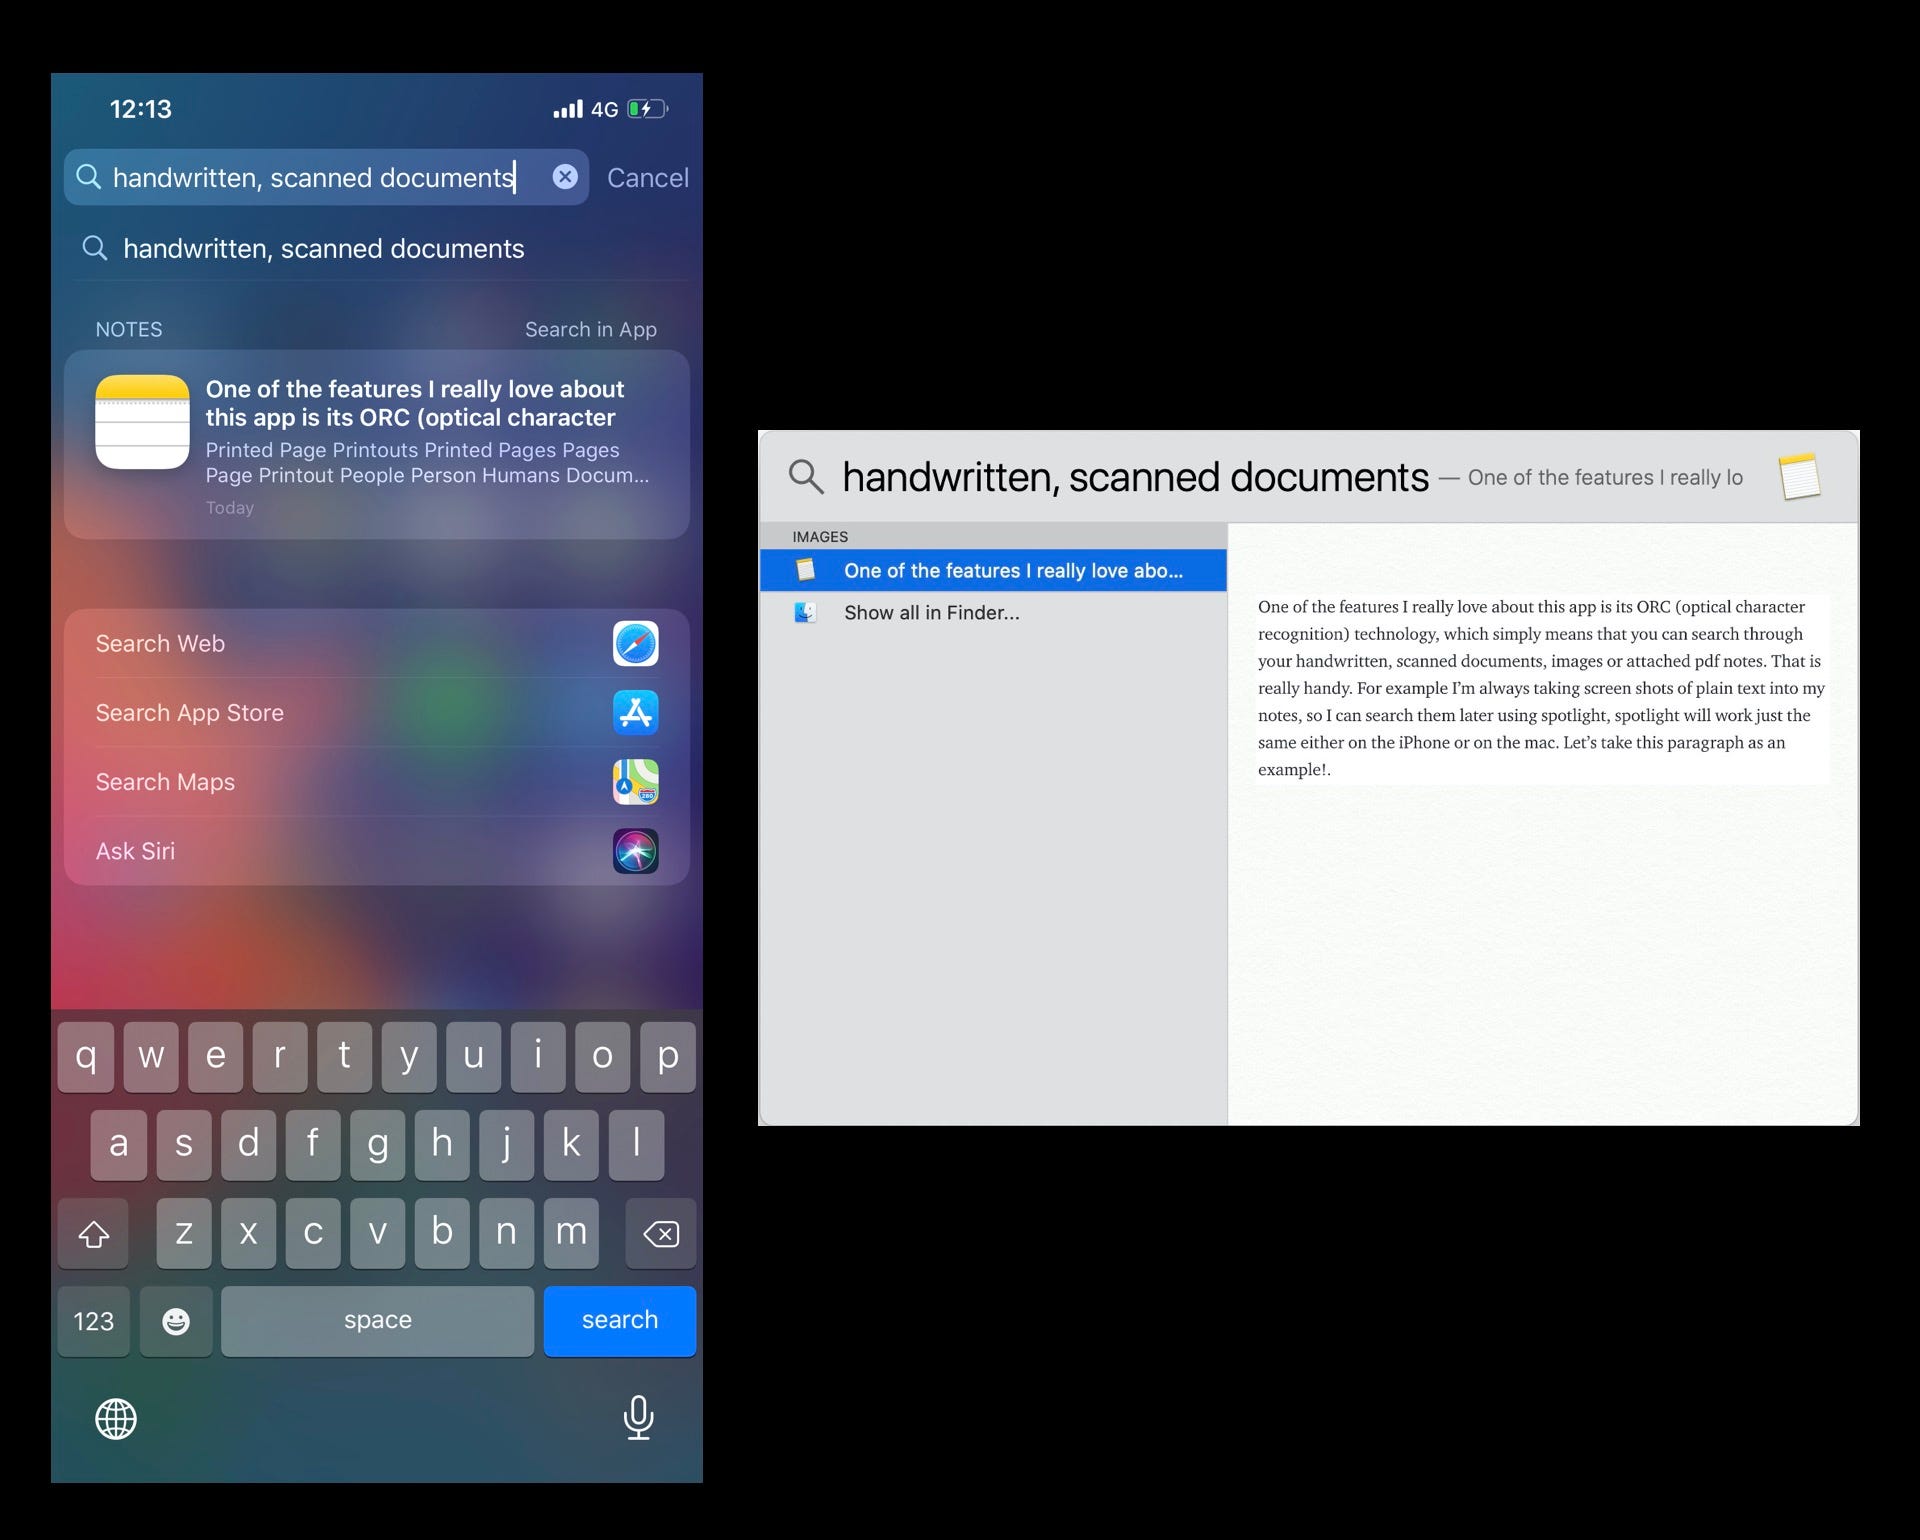Tap the globe keyboard switcher icon
This screenshot has height=1540, width=1920.
tap(116, 1418)
